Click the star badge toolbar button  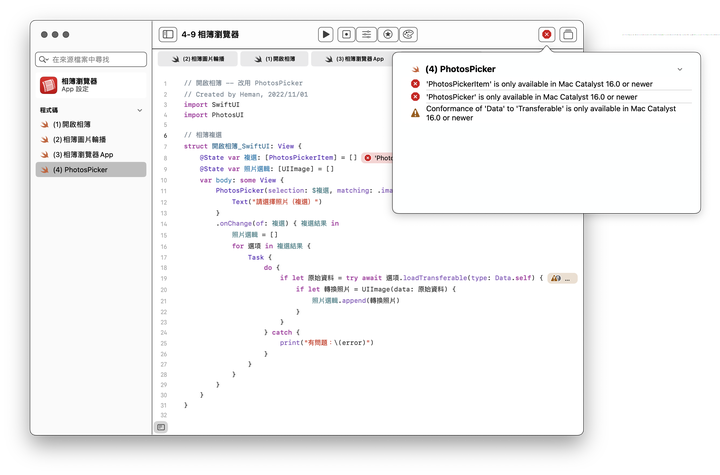(388, 34)
